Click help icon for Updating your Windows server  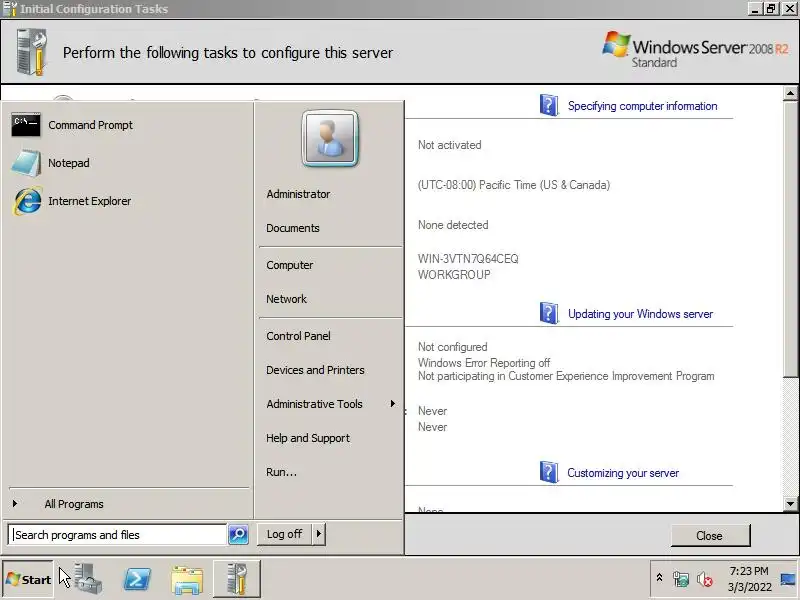tap(548, 313)
